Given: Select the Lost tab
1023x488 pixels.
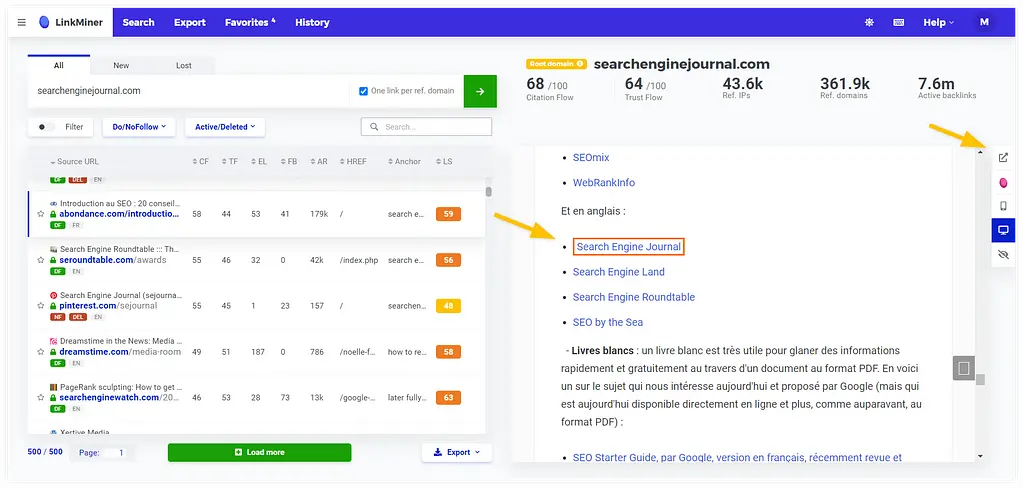Looking at the screenshot, I should pos(183,65).
